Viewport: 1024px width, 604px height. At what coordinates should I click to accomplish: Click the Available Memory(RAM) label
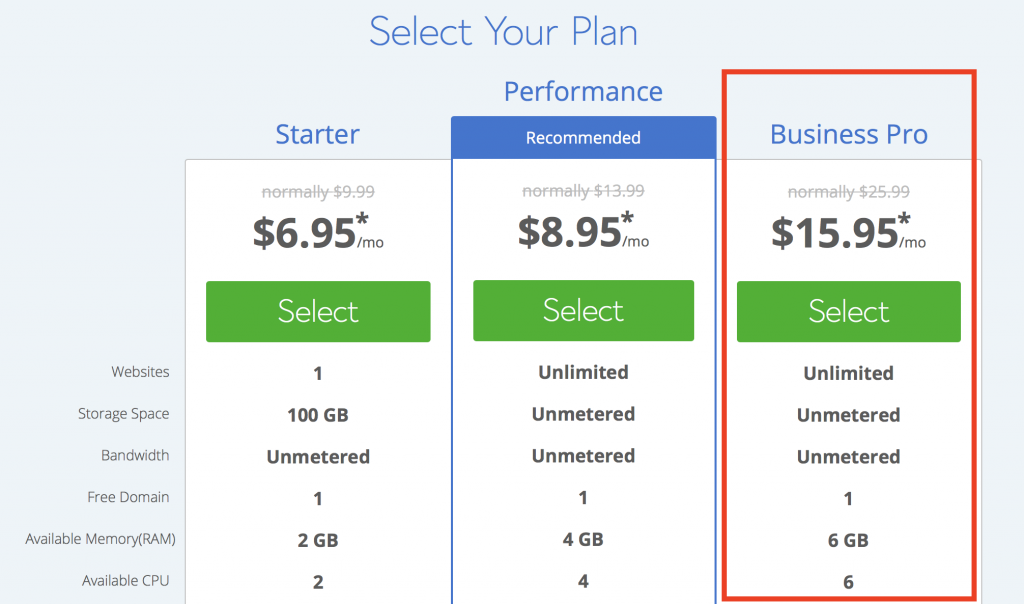[101, 539]
